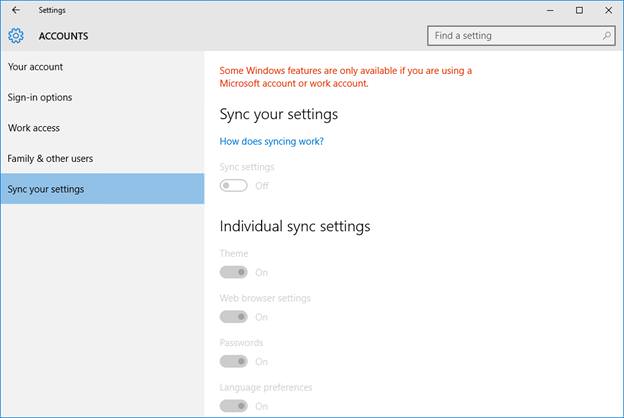Toggle the Passwords sync switch
This screenshot has height=418, width=624.
[234, 361]
